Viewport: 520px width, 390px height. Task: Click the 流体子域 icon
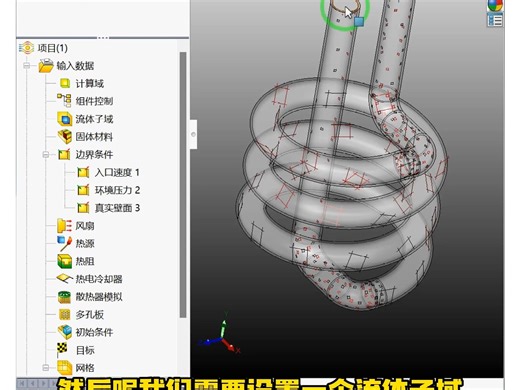(x=65, y=119)
